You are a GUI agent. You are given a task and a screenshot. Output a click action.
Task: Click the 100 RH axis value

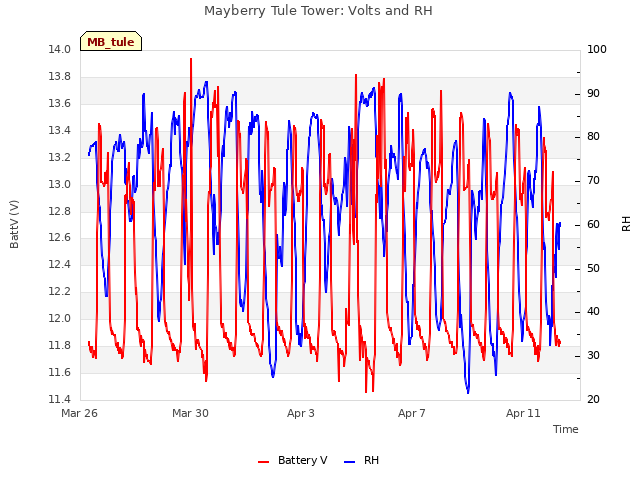(x=597, y=49)
